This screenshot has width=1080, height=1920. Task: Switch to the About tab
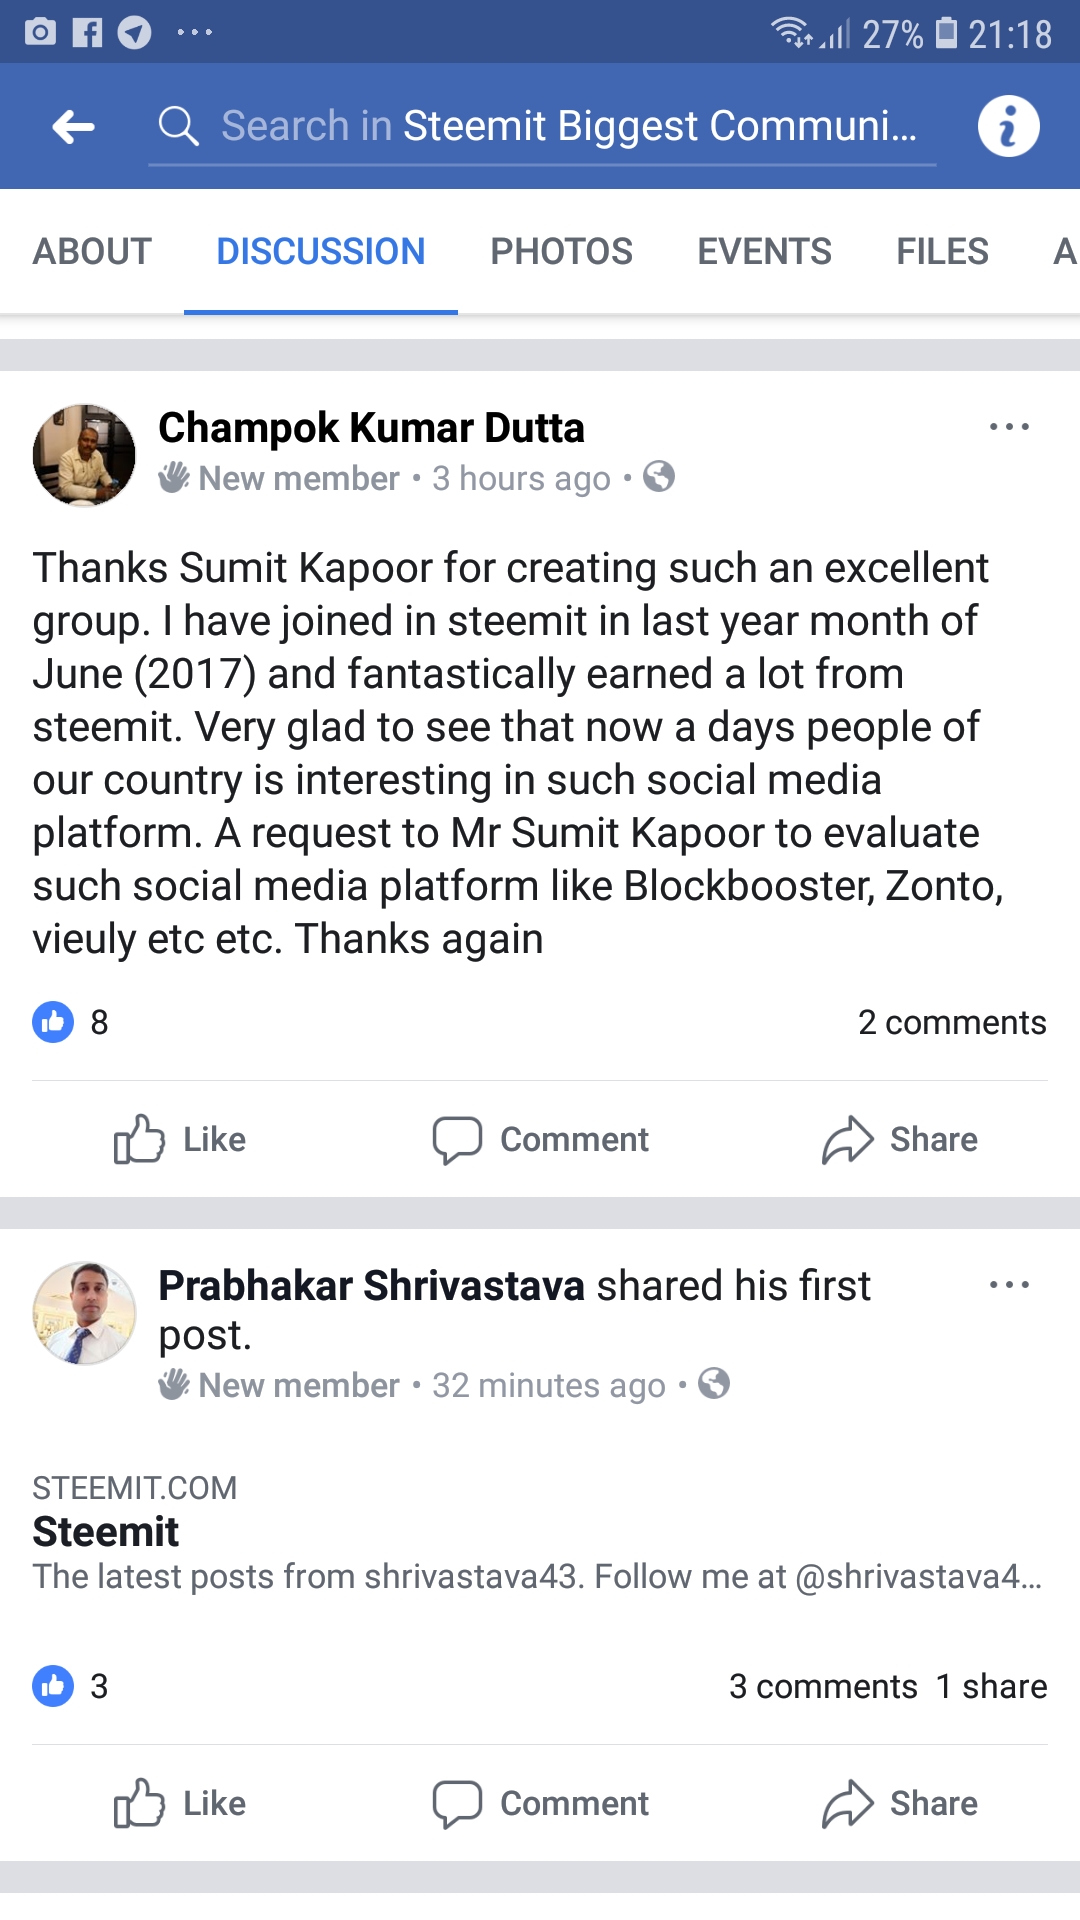[x=92, y=251]
